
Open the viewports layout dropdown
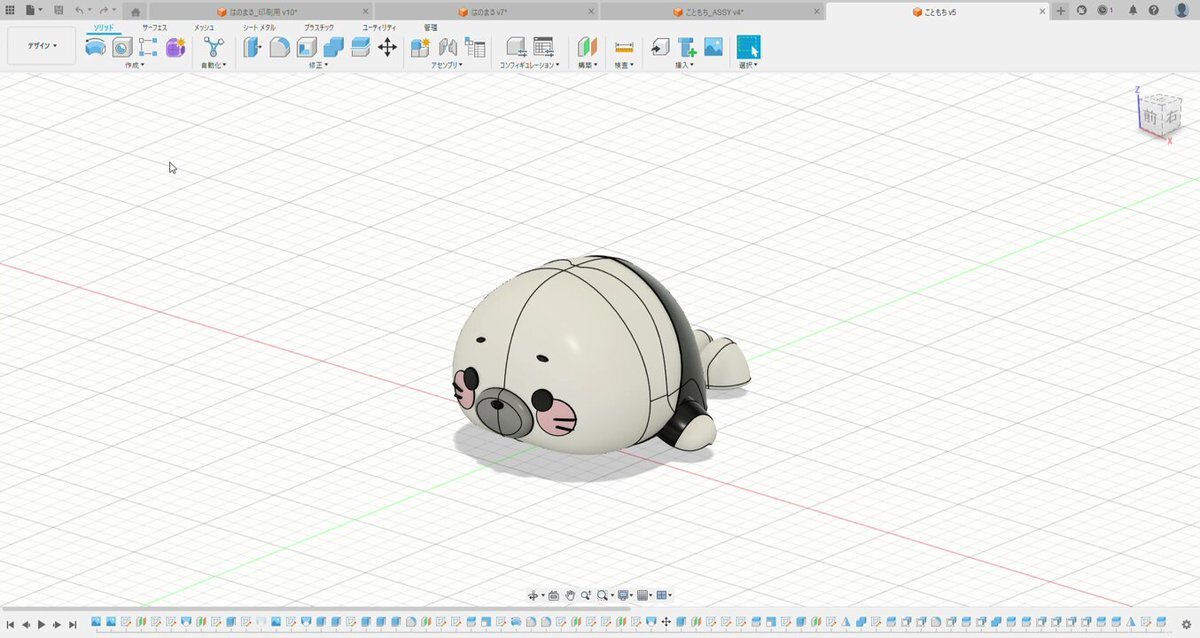664,595
